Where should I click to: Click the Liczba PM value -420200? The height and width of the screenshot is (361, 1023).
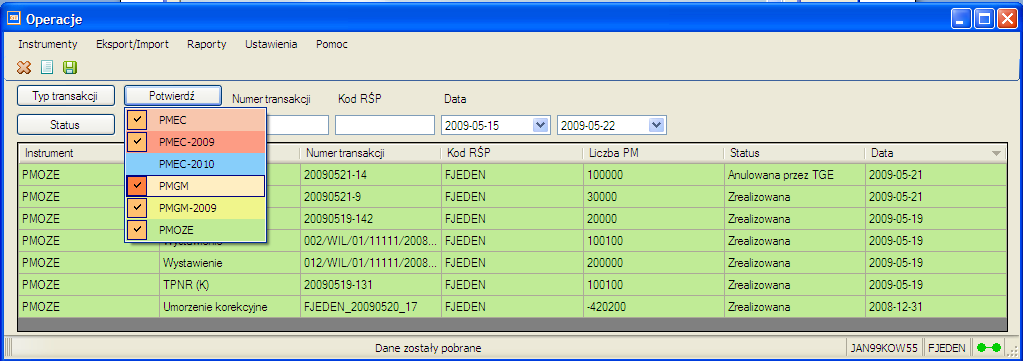tap(654, 306)
